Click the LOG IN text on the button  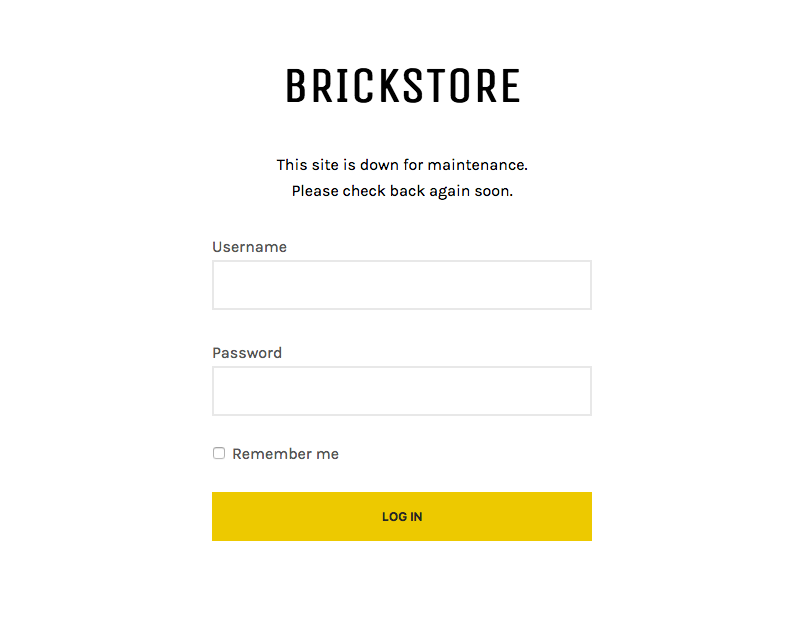tap(402, 517)
